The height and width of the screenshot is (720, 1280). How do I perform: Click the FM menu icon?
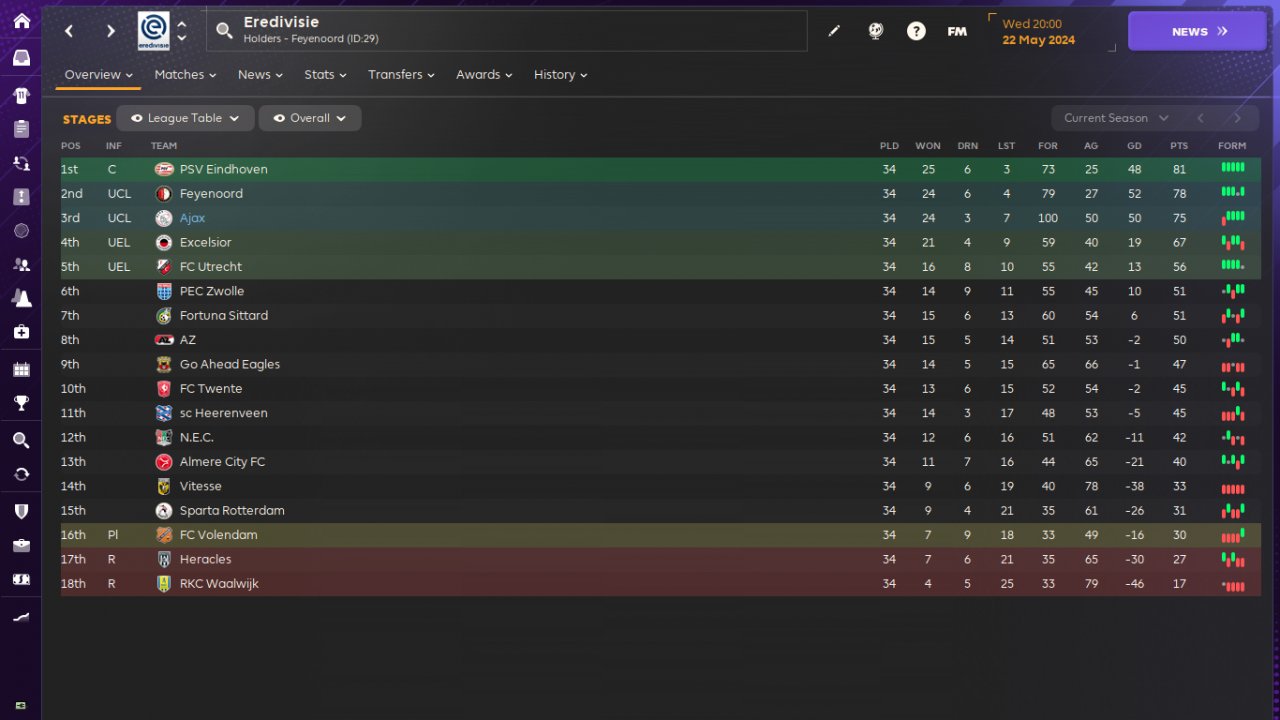pyautogui.click(x=957, y=31)
